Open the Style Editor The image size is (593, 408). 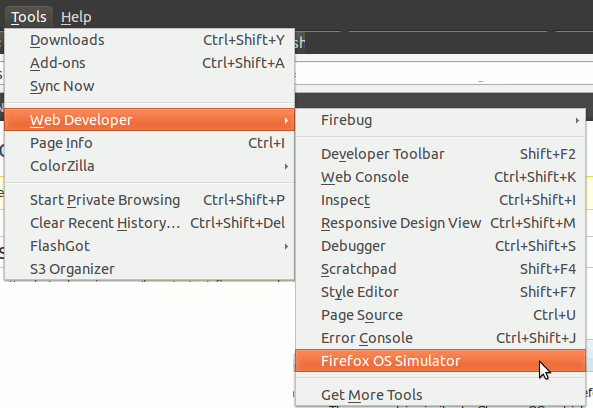tap(441, 292)
